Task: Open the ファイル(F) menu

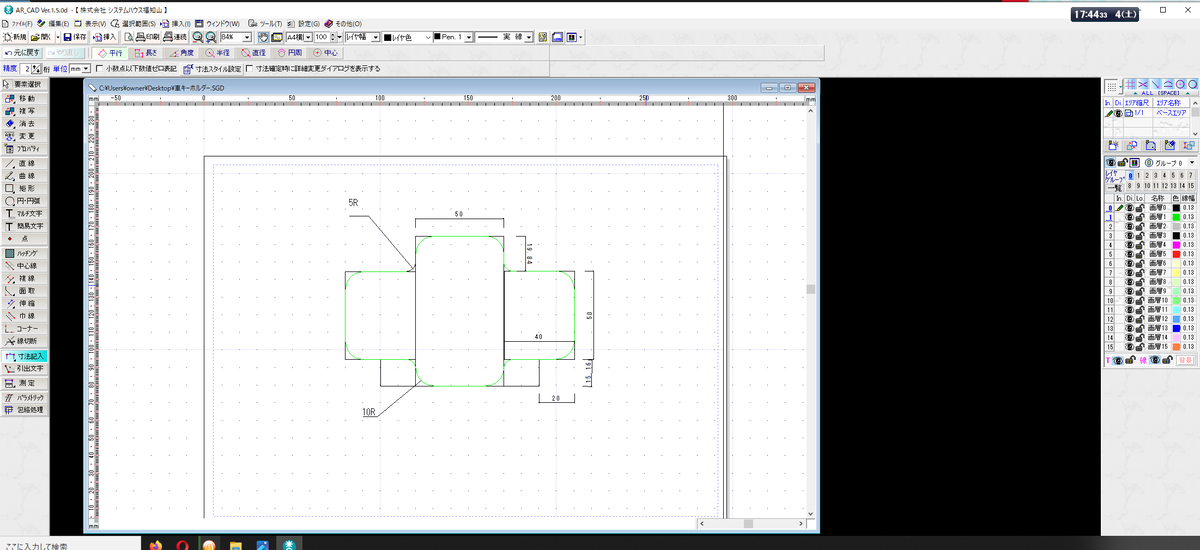Action: coord(17,22)
